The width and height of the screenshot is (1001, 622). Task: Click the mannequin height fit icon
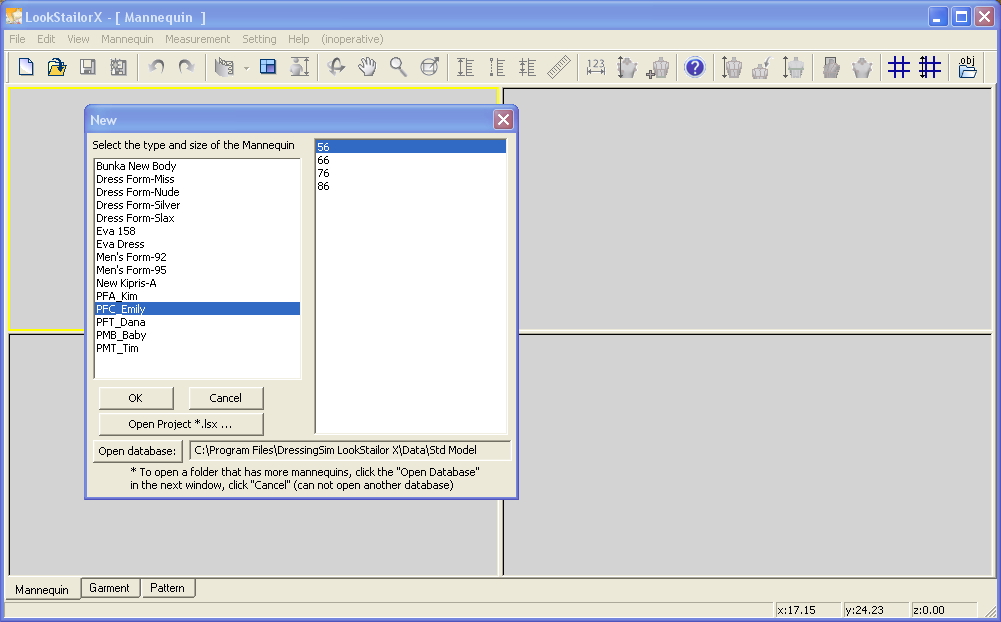pyautogui.click(x=299, y=67)
